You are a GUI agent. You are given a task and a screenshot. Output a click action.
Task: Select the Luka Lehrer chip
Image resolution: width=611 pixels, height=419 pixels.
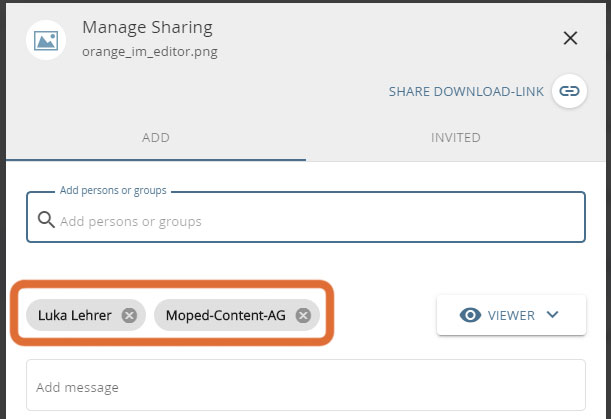(x=73, y=315)
